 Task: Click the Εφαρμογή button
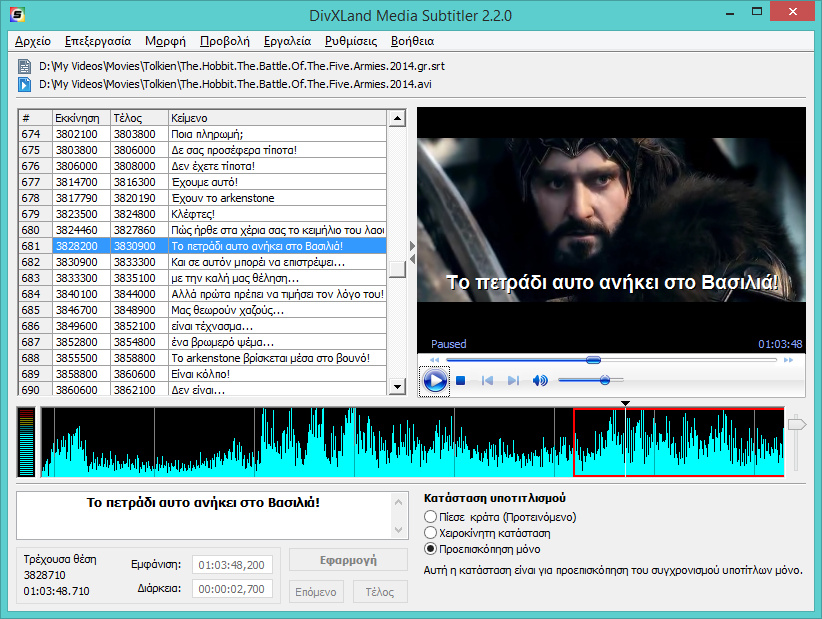point(348,559)
